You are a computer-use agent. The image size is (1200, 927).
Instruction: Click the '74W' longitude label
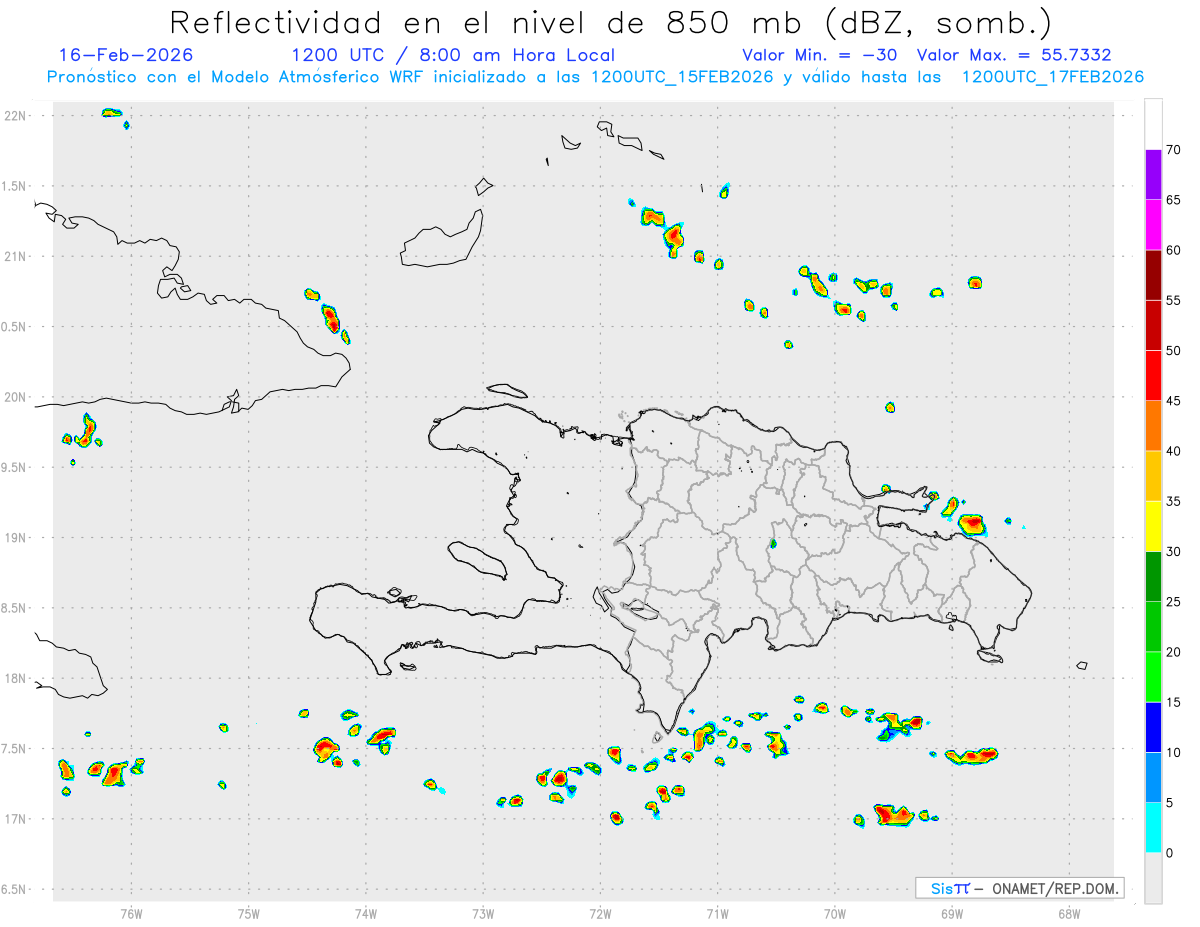366,912
